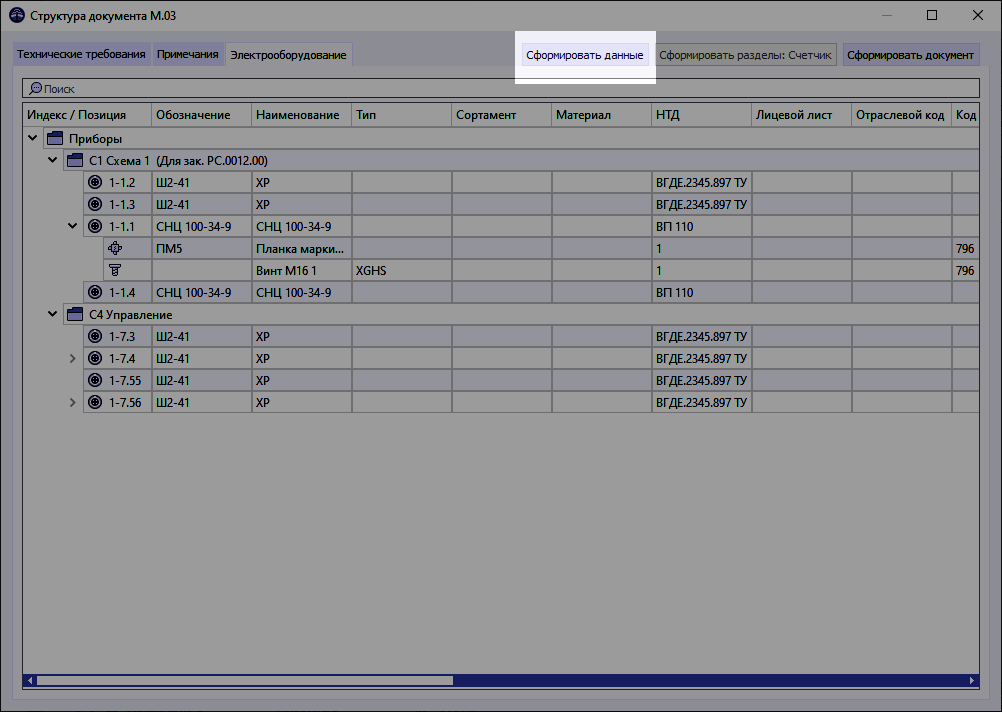
Task: Select the marking plate icon for ПМ5
Action: pos(115,248)
